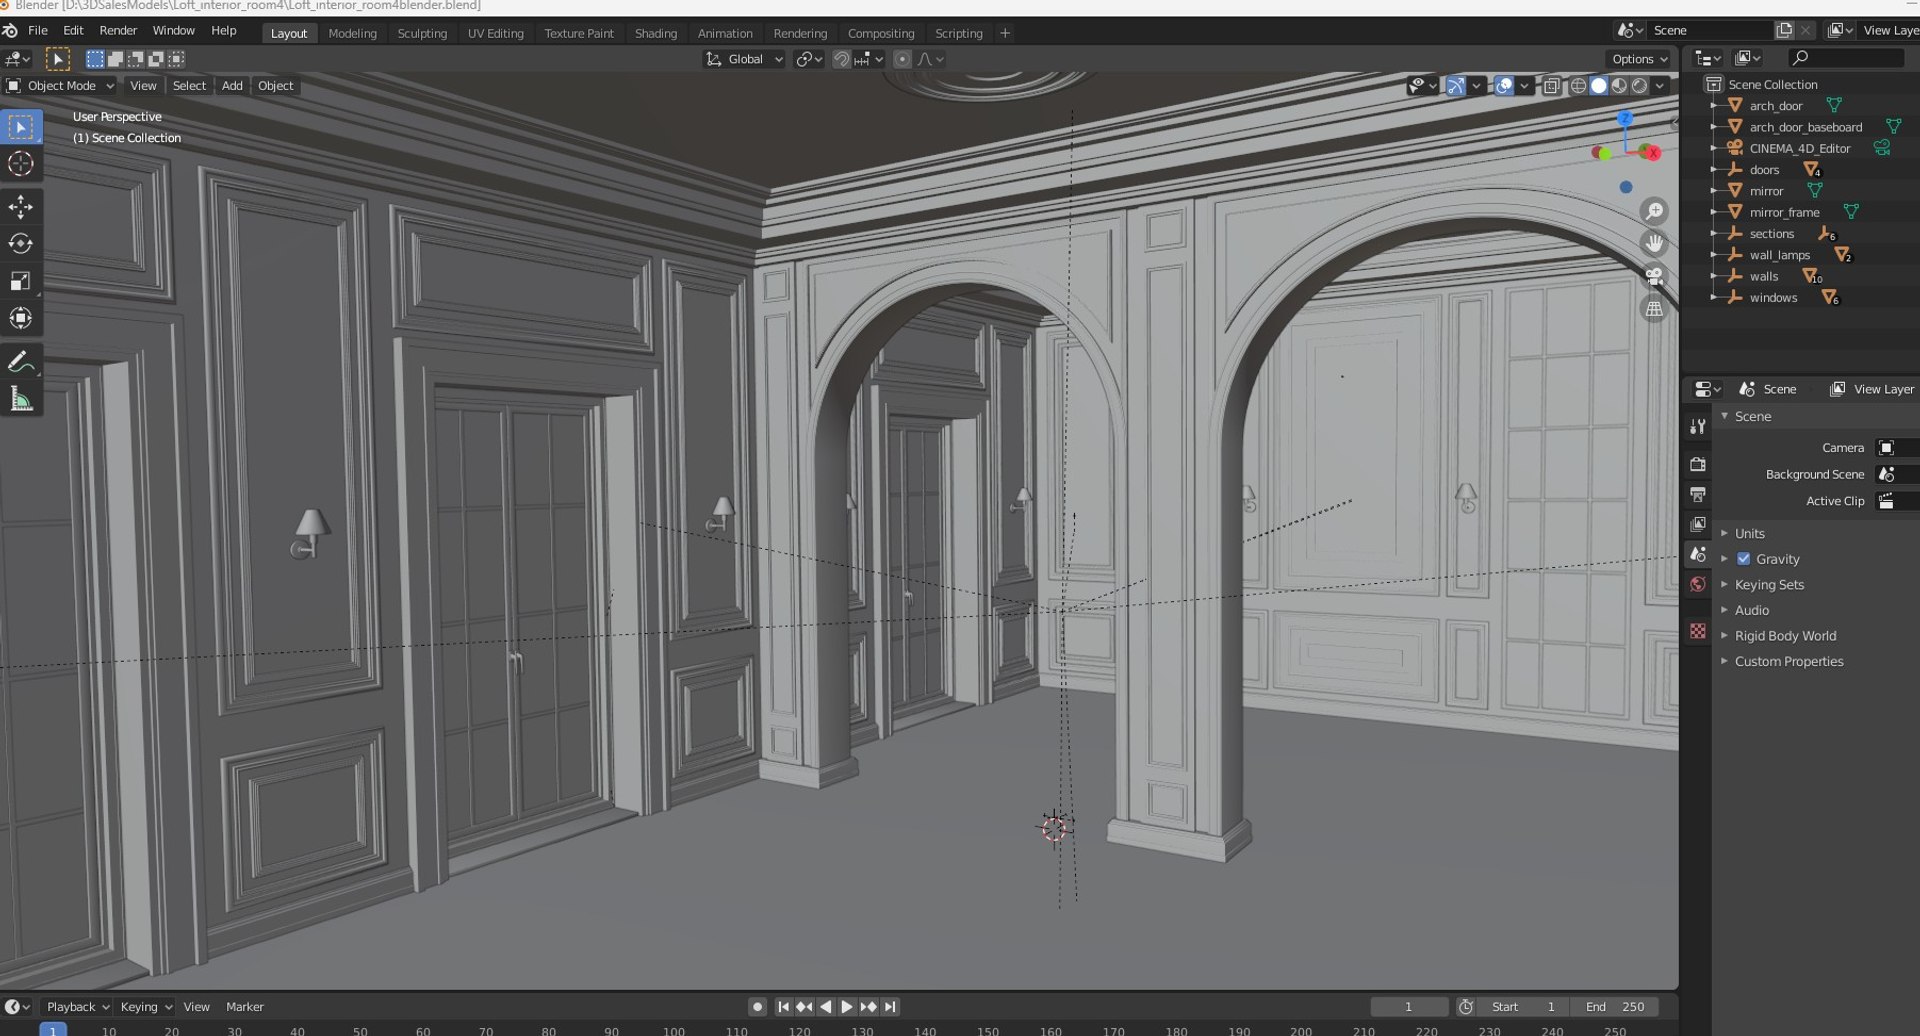This screenshot has height=1036, width=1920.
Task: Open the Add menu in viewport
Action: (x=232, y=86)
